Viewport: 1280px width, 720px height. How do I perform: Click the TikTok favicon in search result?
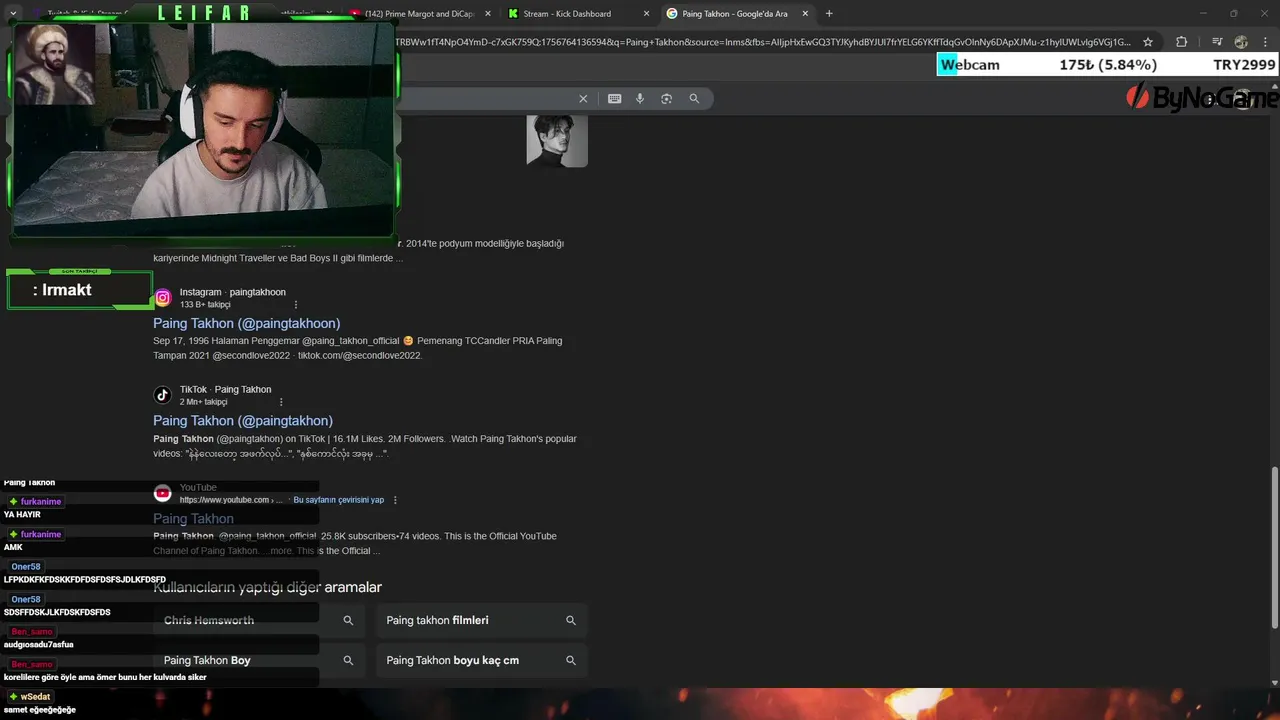click(x=163, y=395)
